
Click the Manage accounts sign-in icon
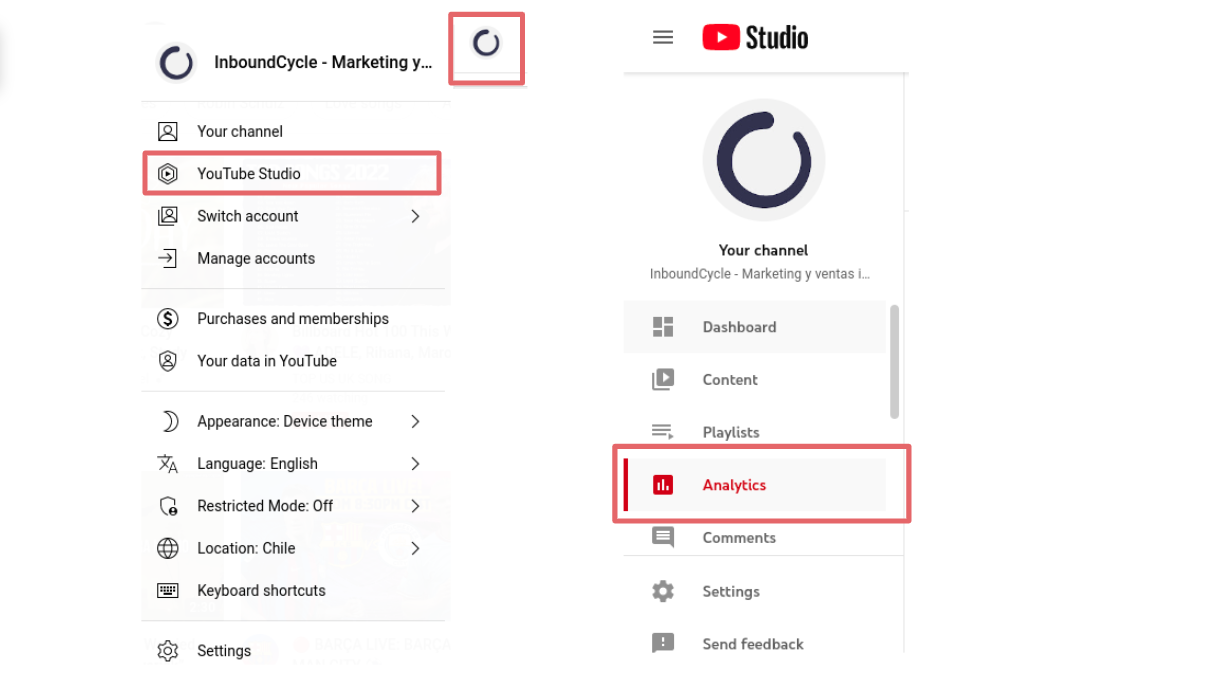pos(168,258)
